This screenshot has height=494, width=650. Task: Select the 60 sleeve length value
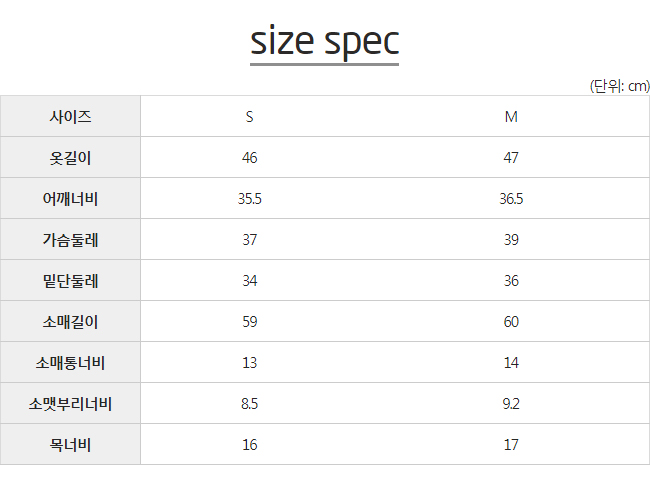tap(511, 322)
